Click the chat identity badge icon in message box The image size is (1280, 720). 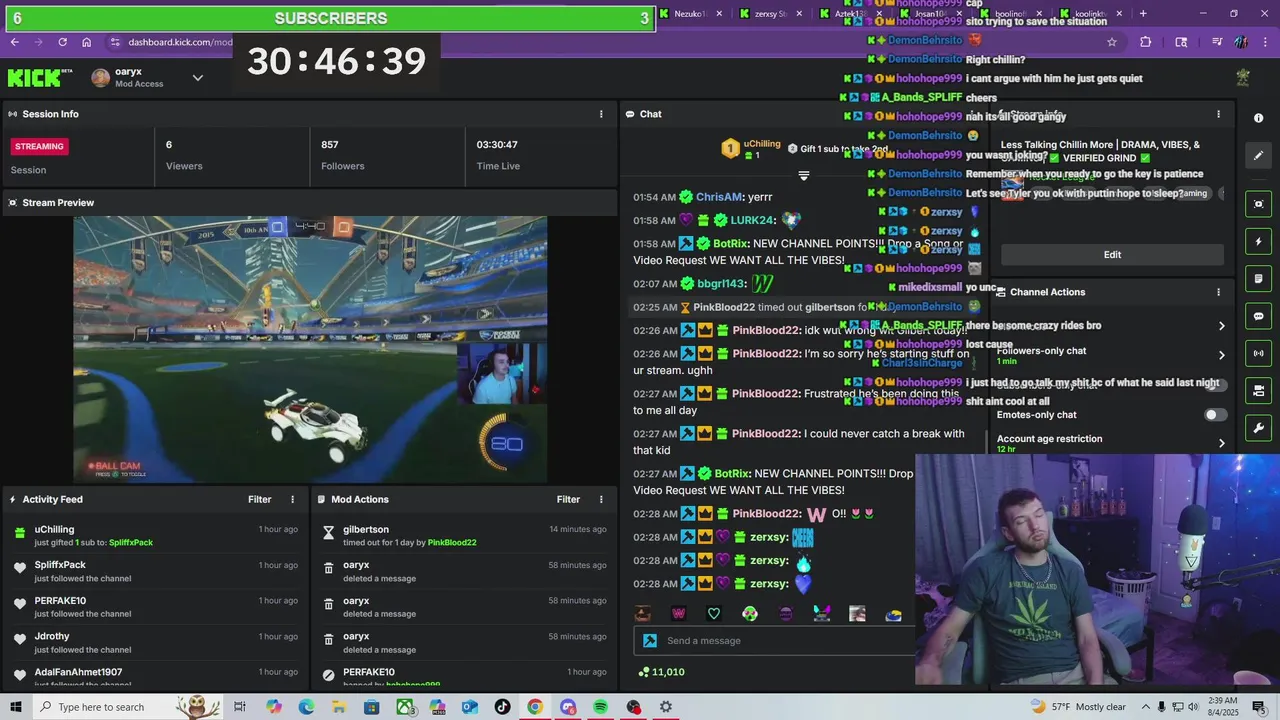pos(650,641)
